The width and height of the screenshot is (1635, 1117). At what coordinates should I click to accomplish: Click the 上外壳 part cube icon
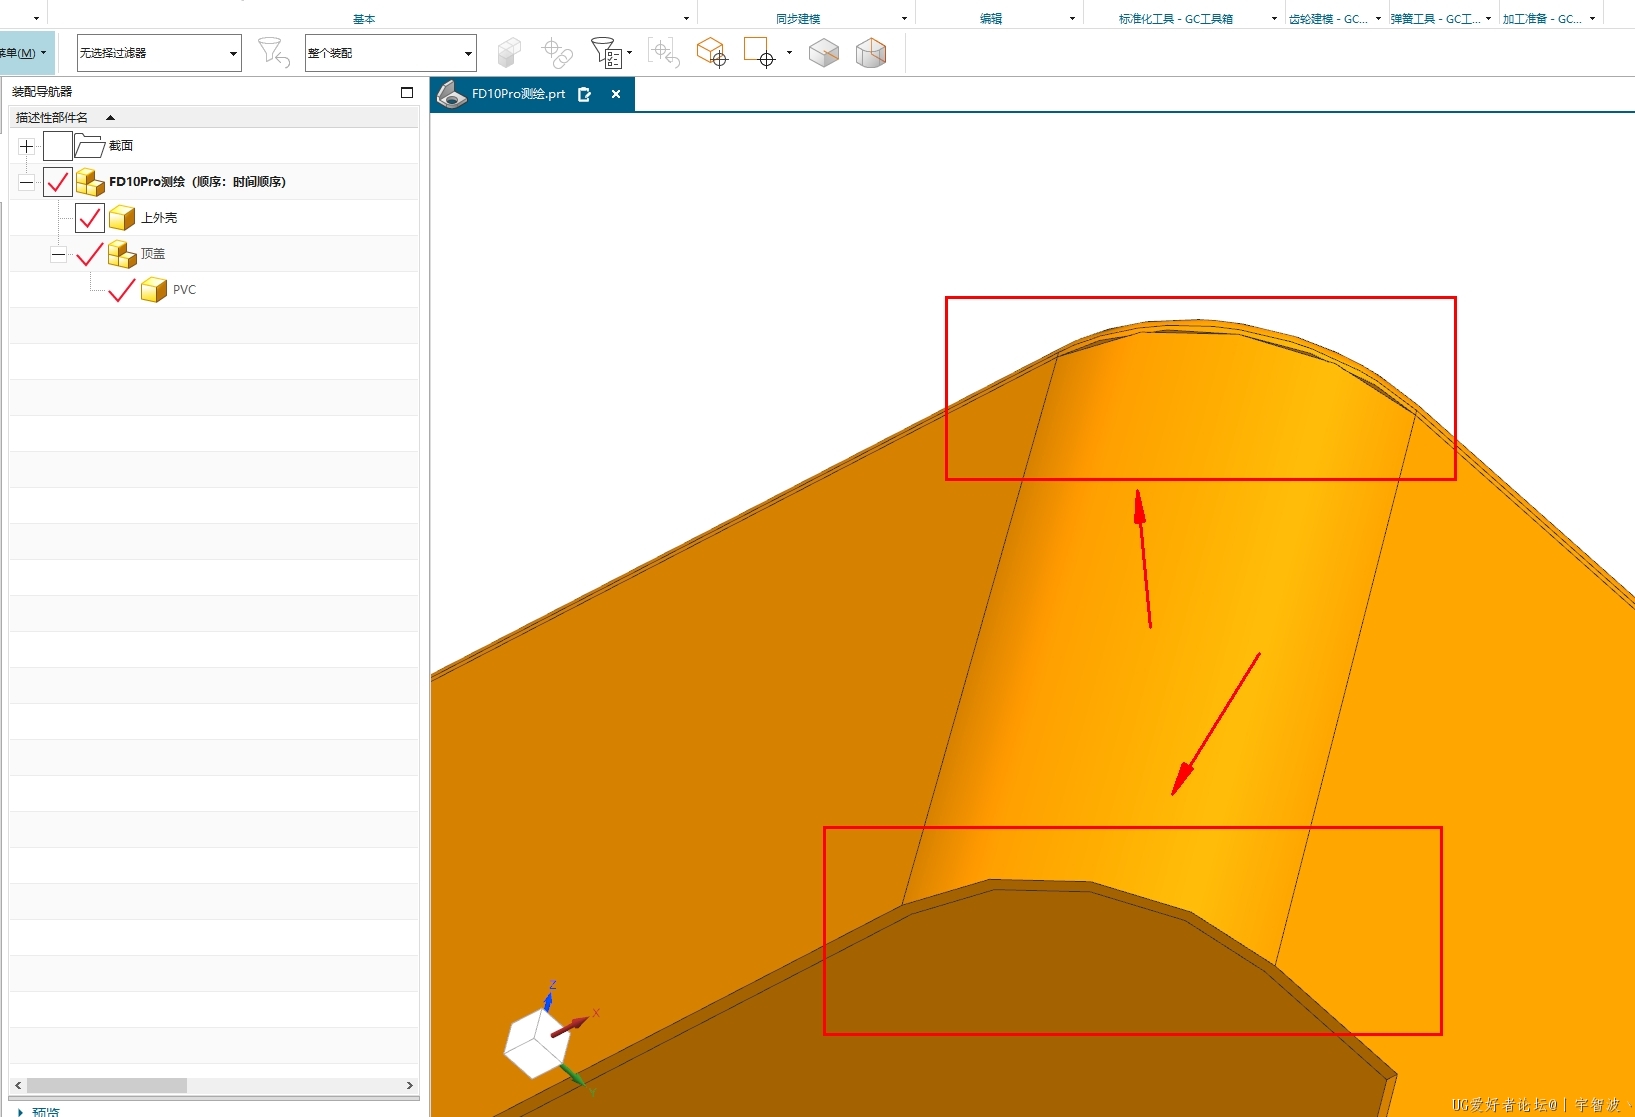(122, 218)
